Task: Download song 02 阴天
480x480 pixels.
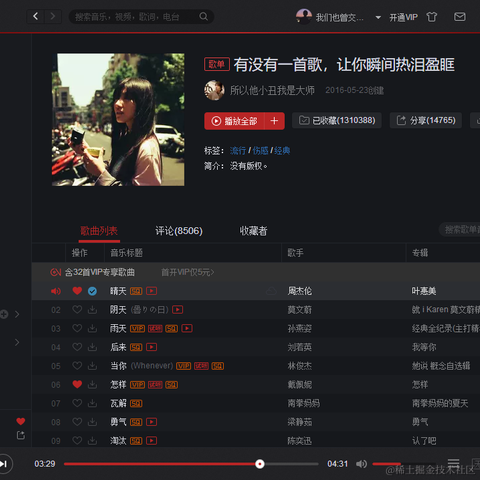Action: pos(92,310)
